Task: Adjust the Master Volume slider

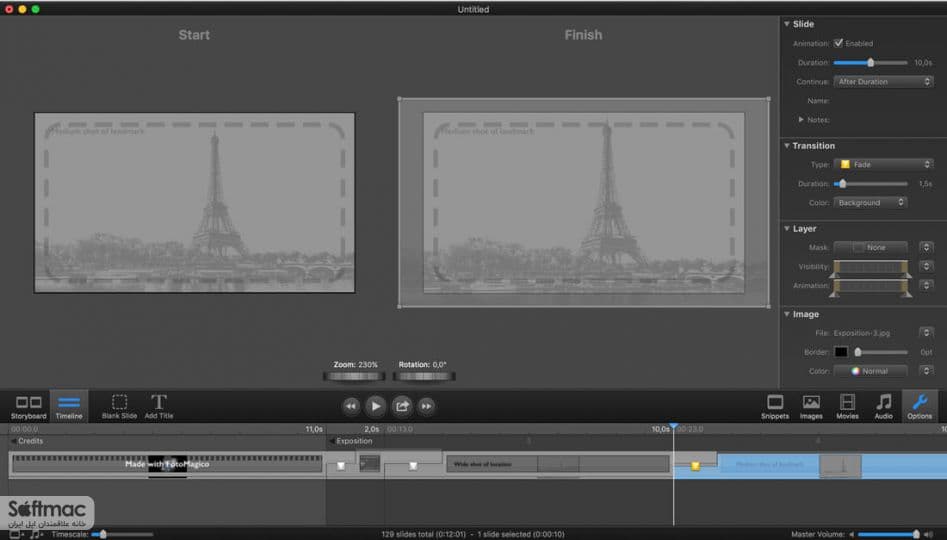Action: tap(889, 535)
